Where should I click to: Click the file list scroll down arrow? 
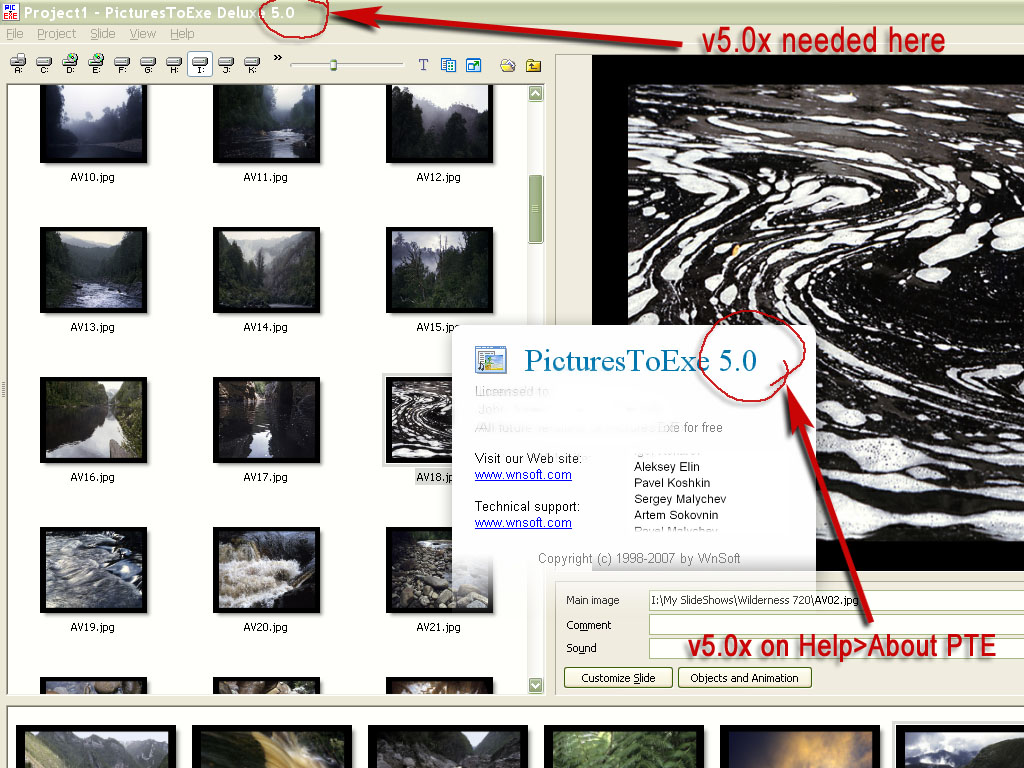pyautogui.click(x=536, y=685)
